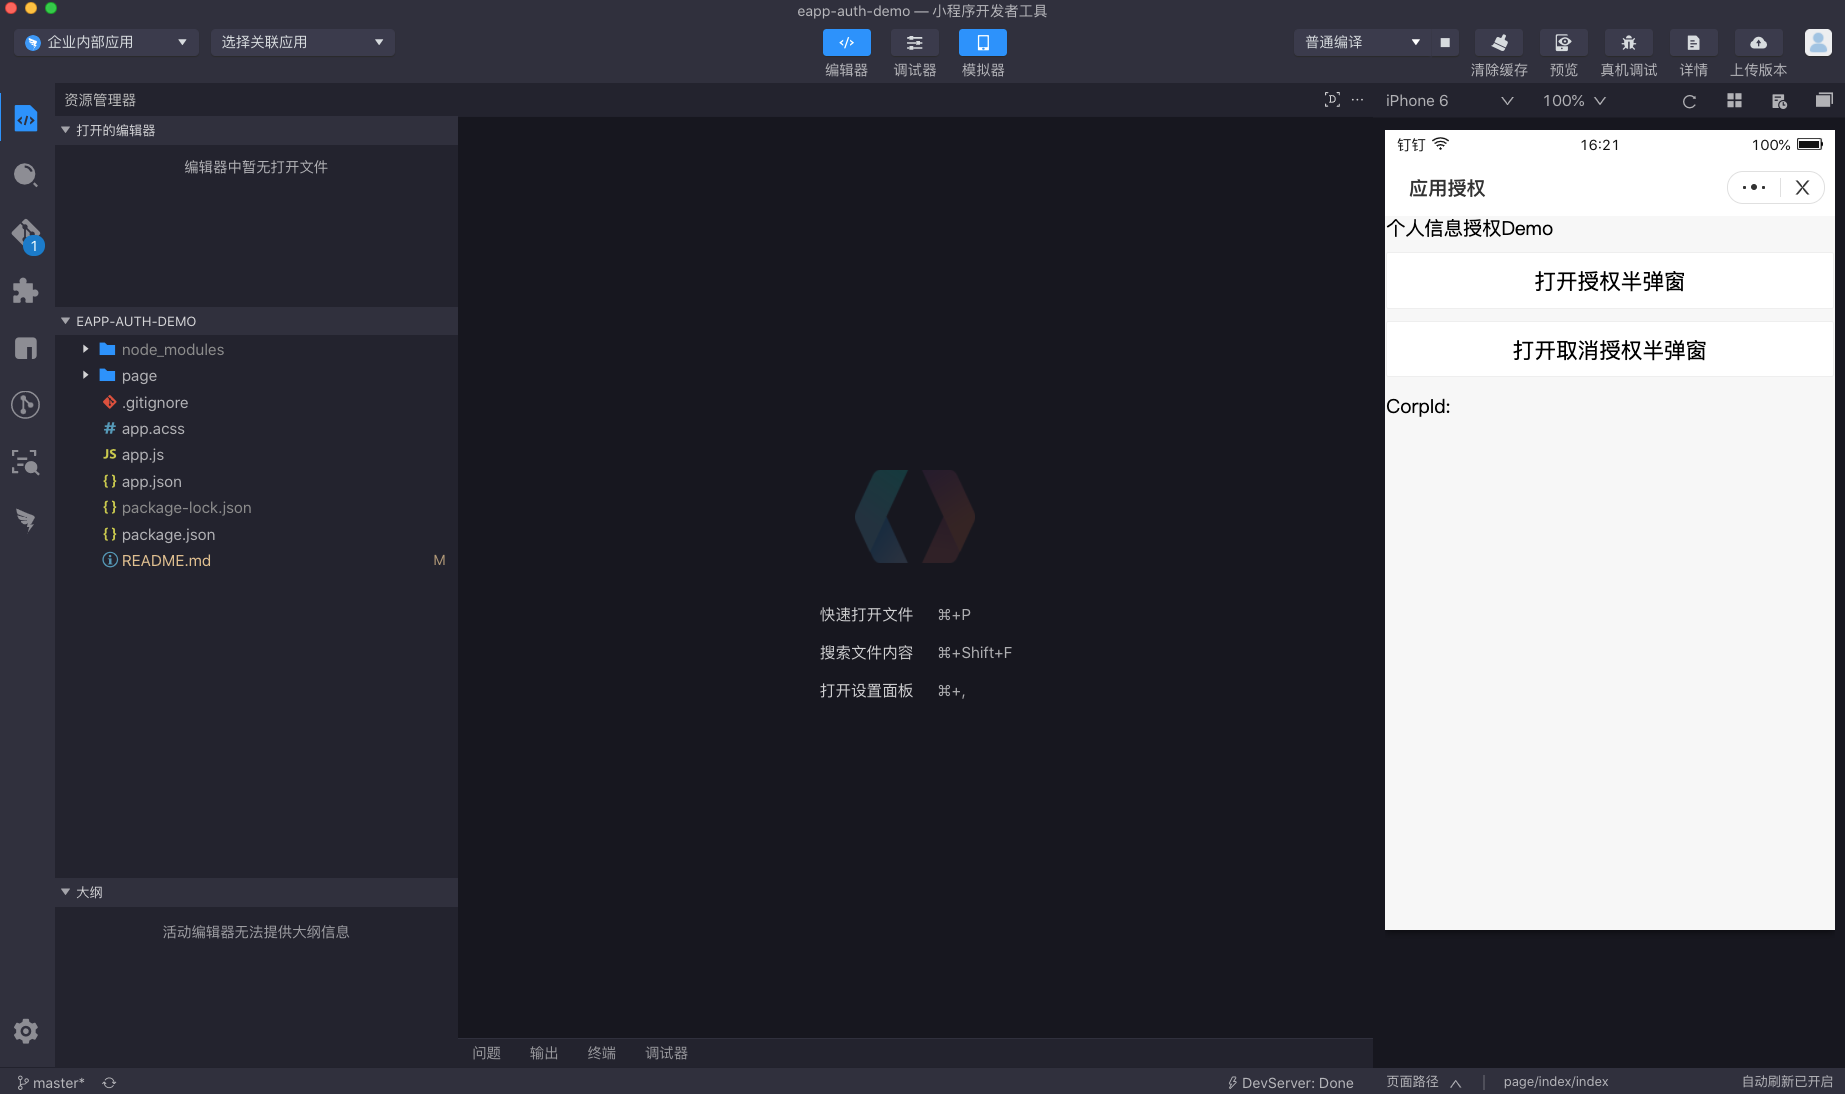Click the 打开授权半弹窗 button in simulator
The image size is (1845, 1094).
point(1608,281)
